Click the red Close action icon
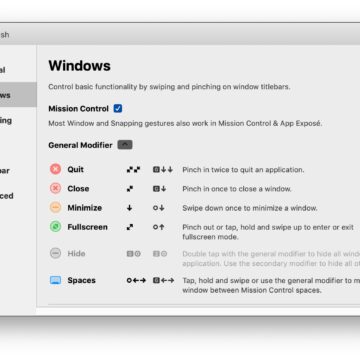Screen dimensions: 360x360 [55, 189]
